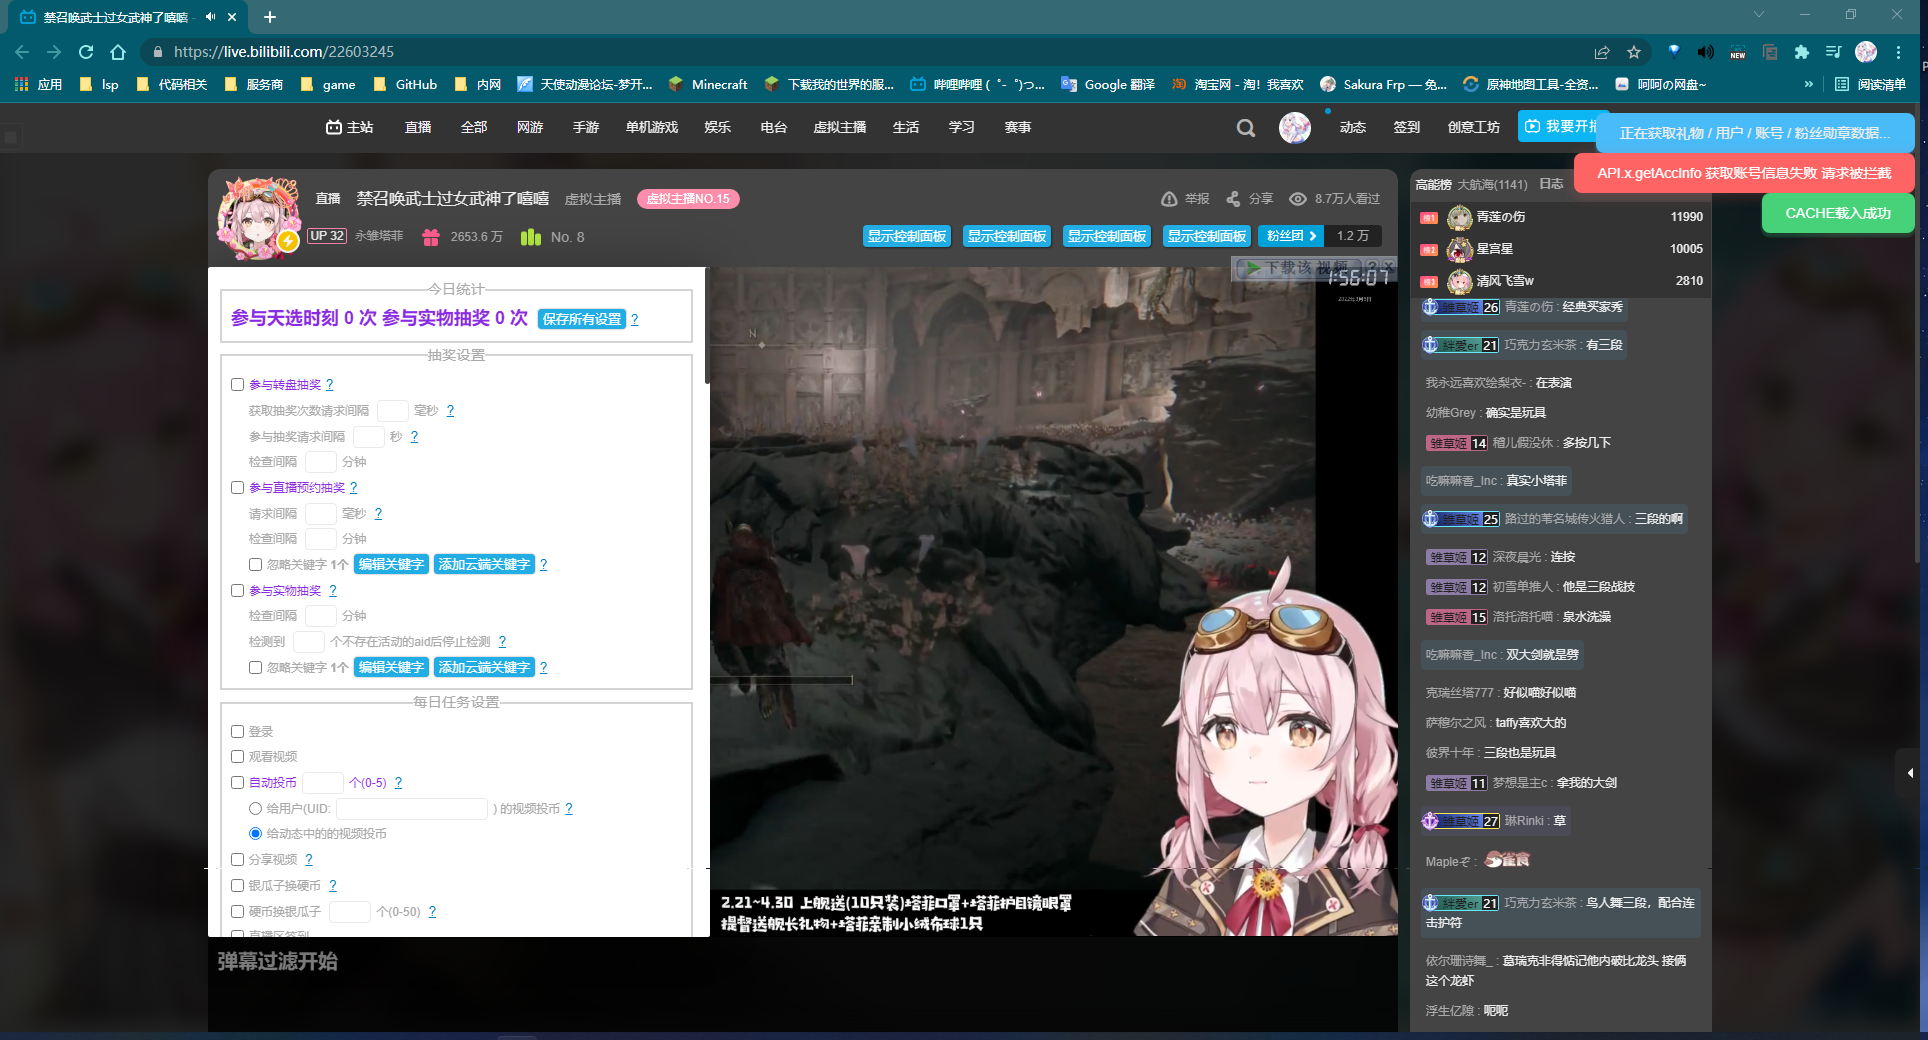This screenshot has height=1040, width=1928.
Task: Open the 签到 check-in link
Action: pyautogui.click(x=1407, y=128)
